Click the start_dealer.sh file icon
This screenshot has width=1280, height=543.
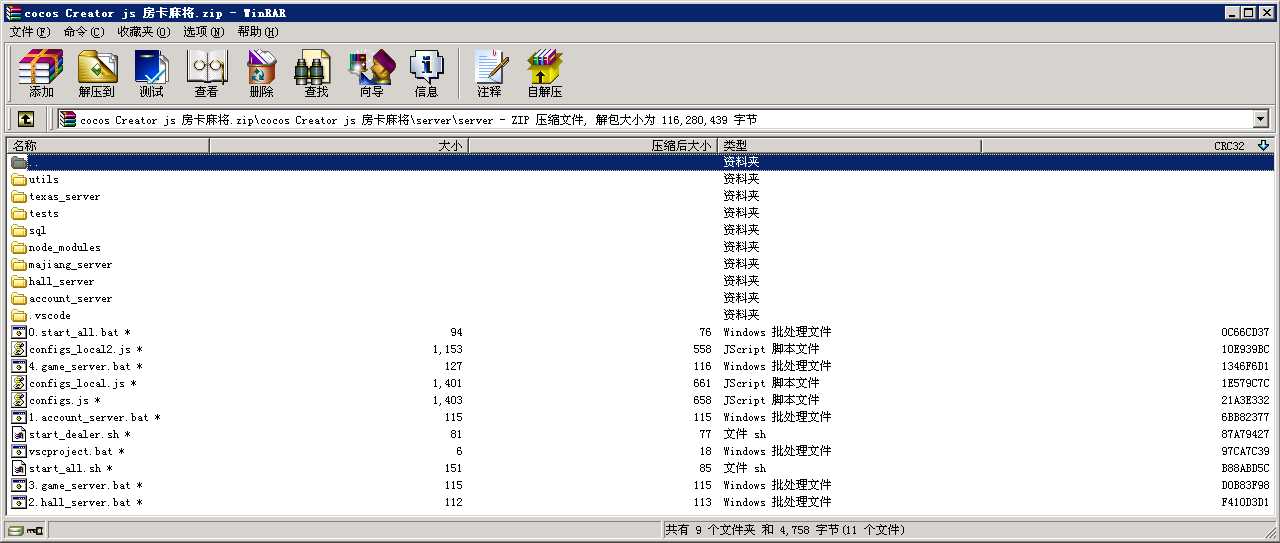(x=19, y=434)
